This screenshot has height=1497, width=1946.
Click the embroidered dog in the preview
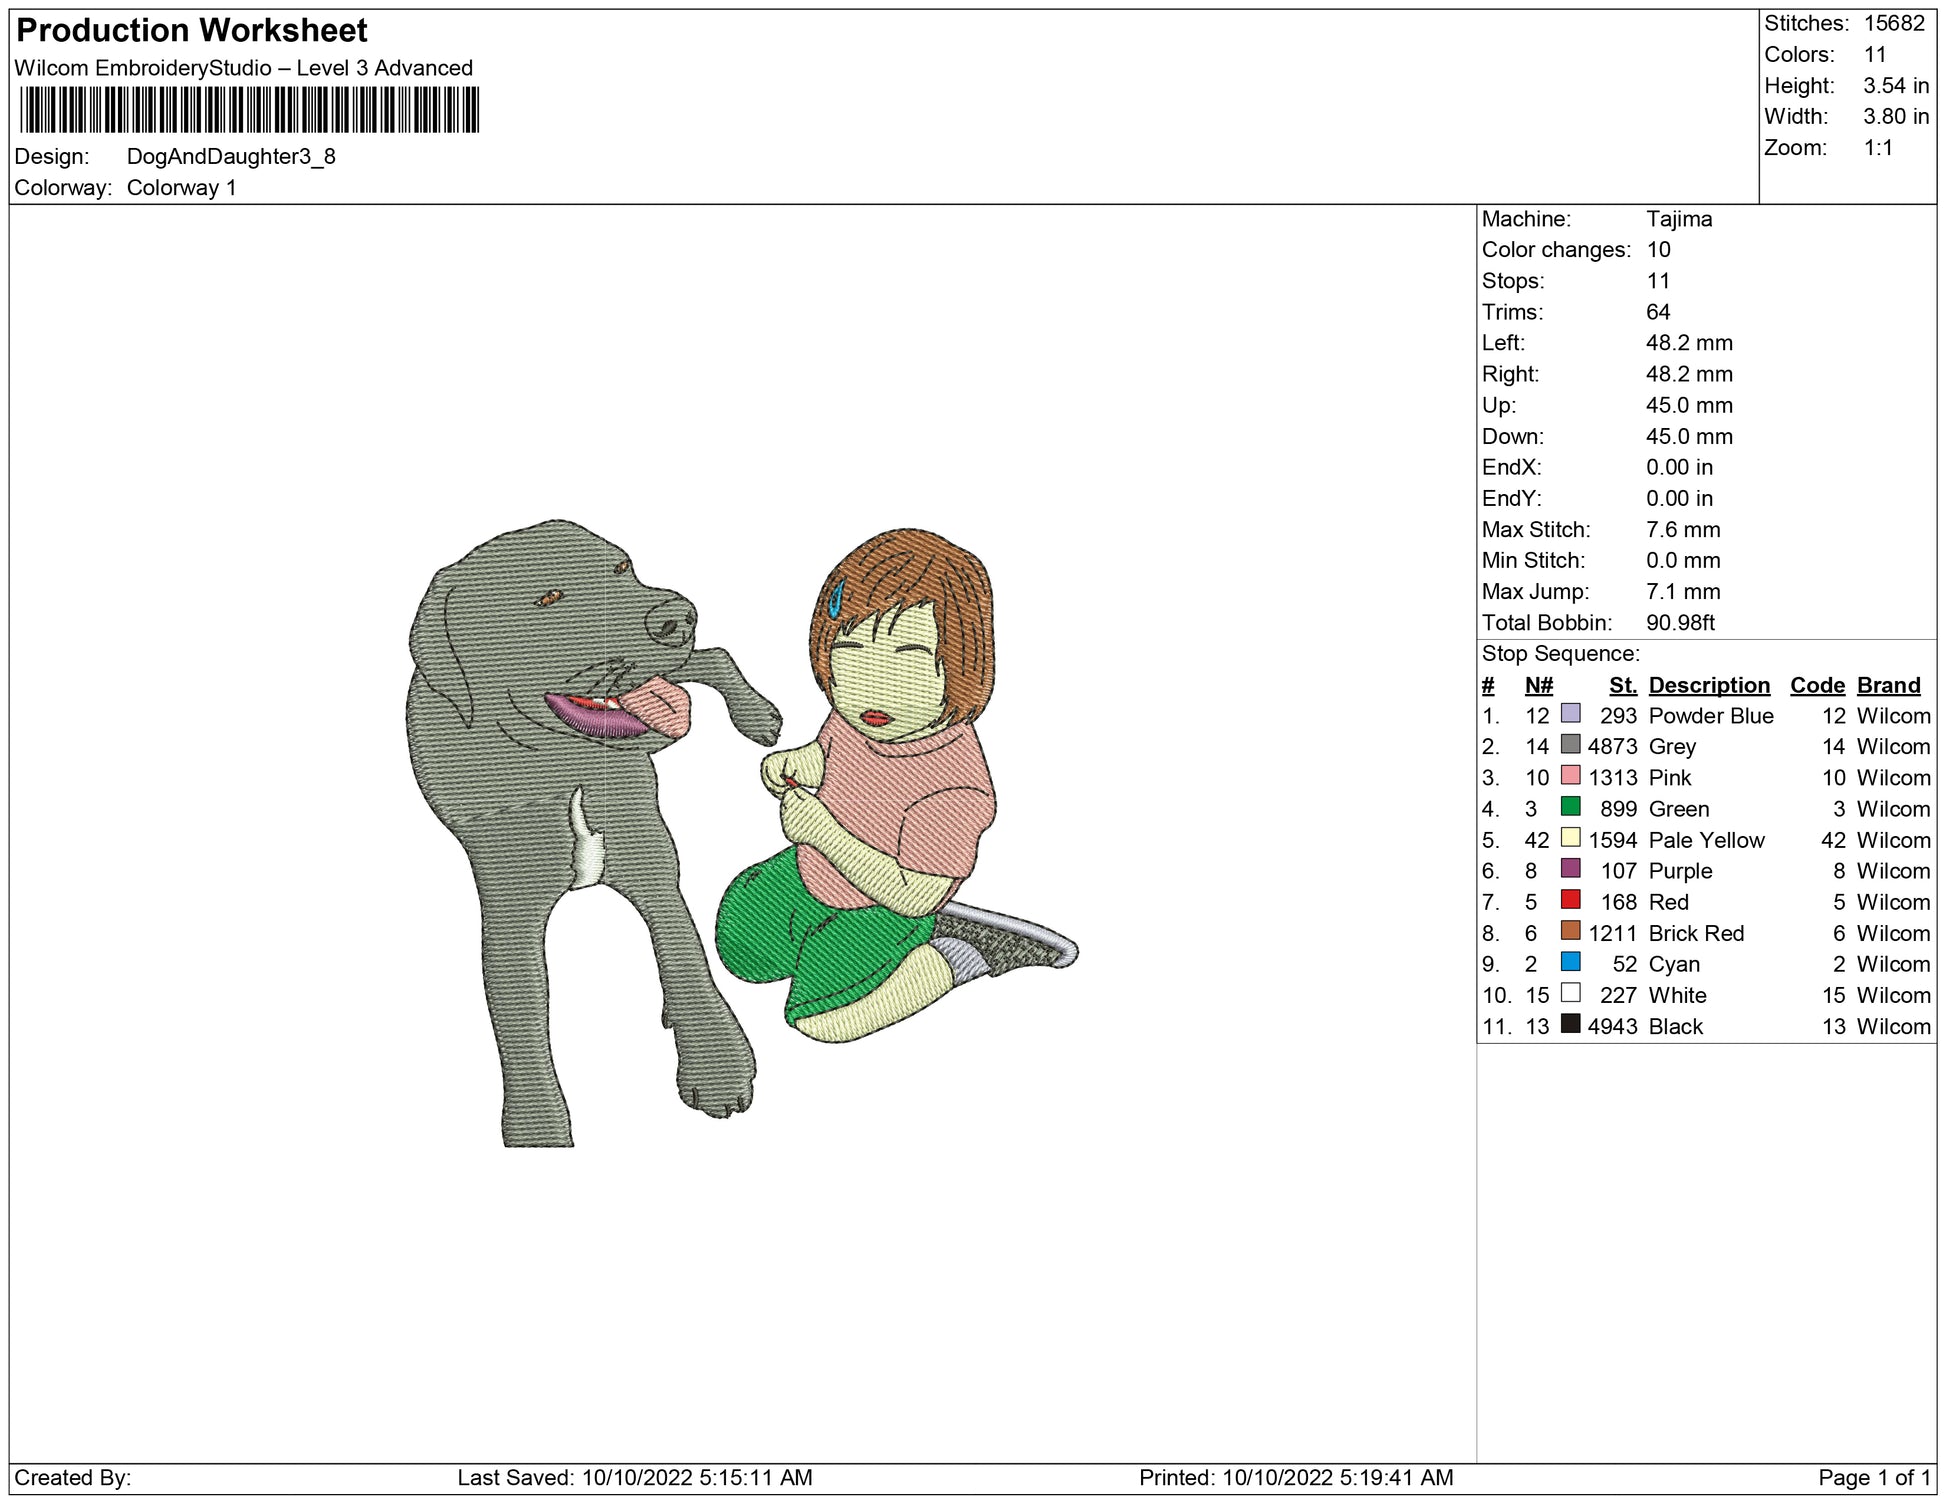click(x=520, y=800)
